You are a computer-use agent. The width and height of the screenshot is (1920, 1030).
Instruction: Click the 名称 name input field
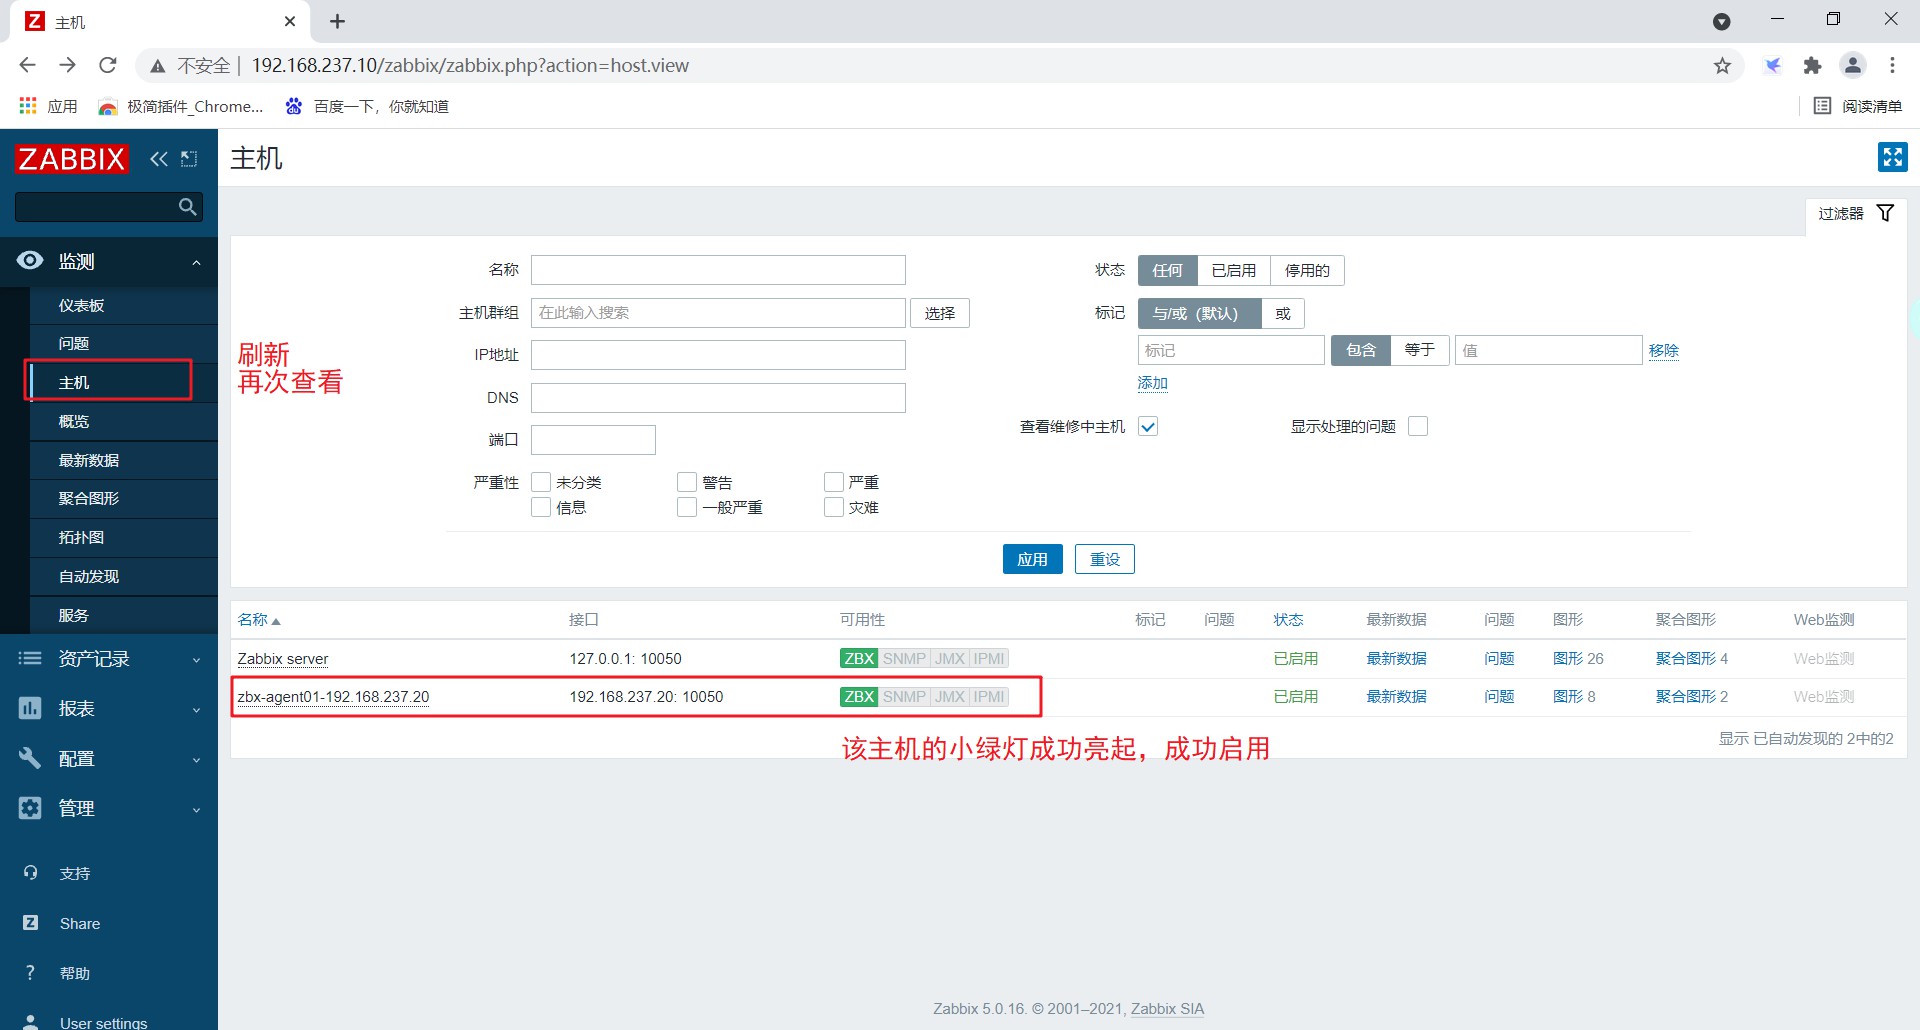(718, 270)
